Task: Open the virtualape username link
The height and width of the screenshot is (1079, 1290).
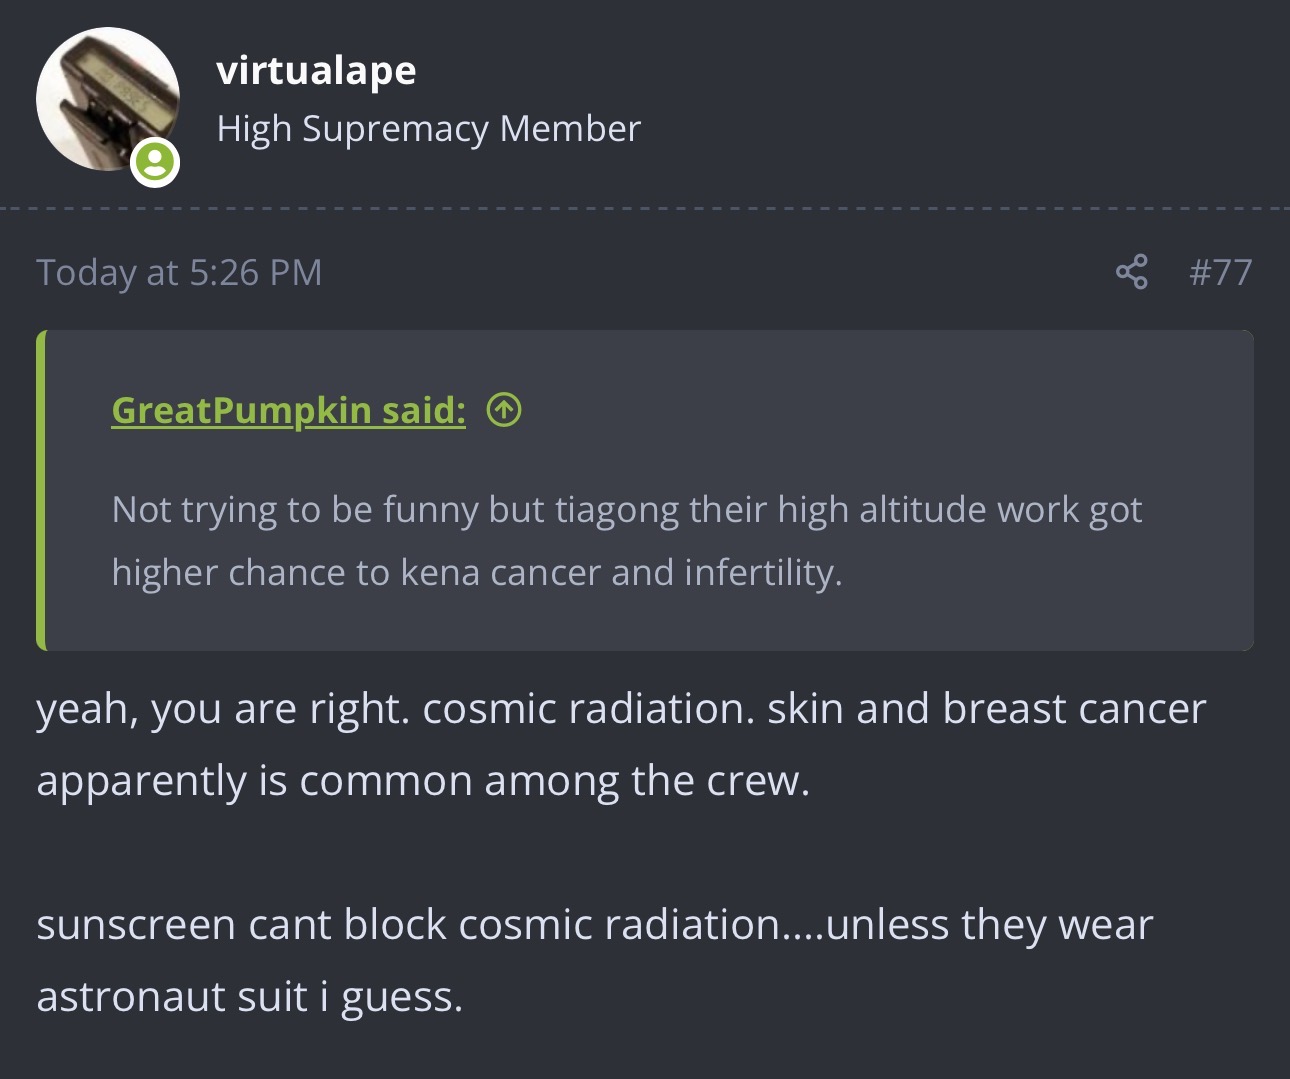Action: pyautogui.click(x=316, y=70)
